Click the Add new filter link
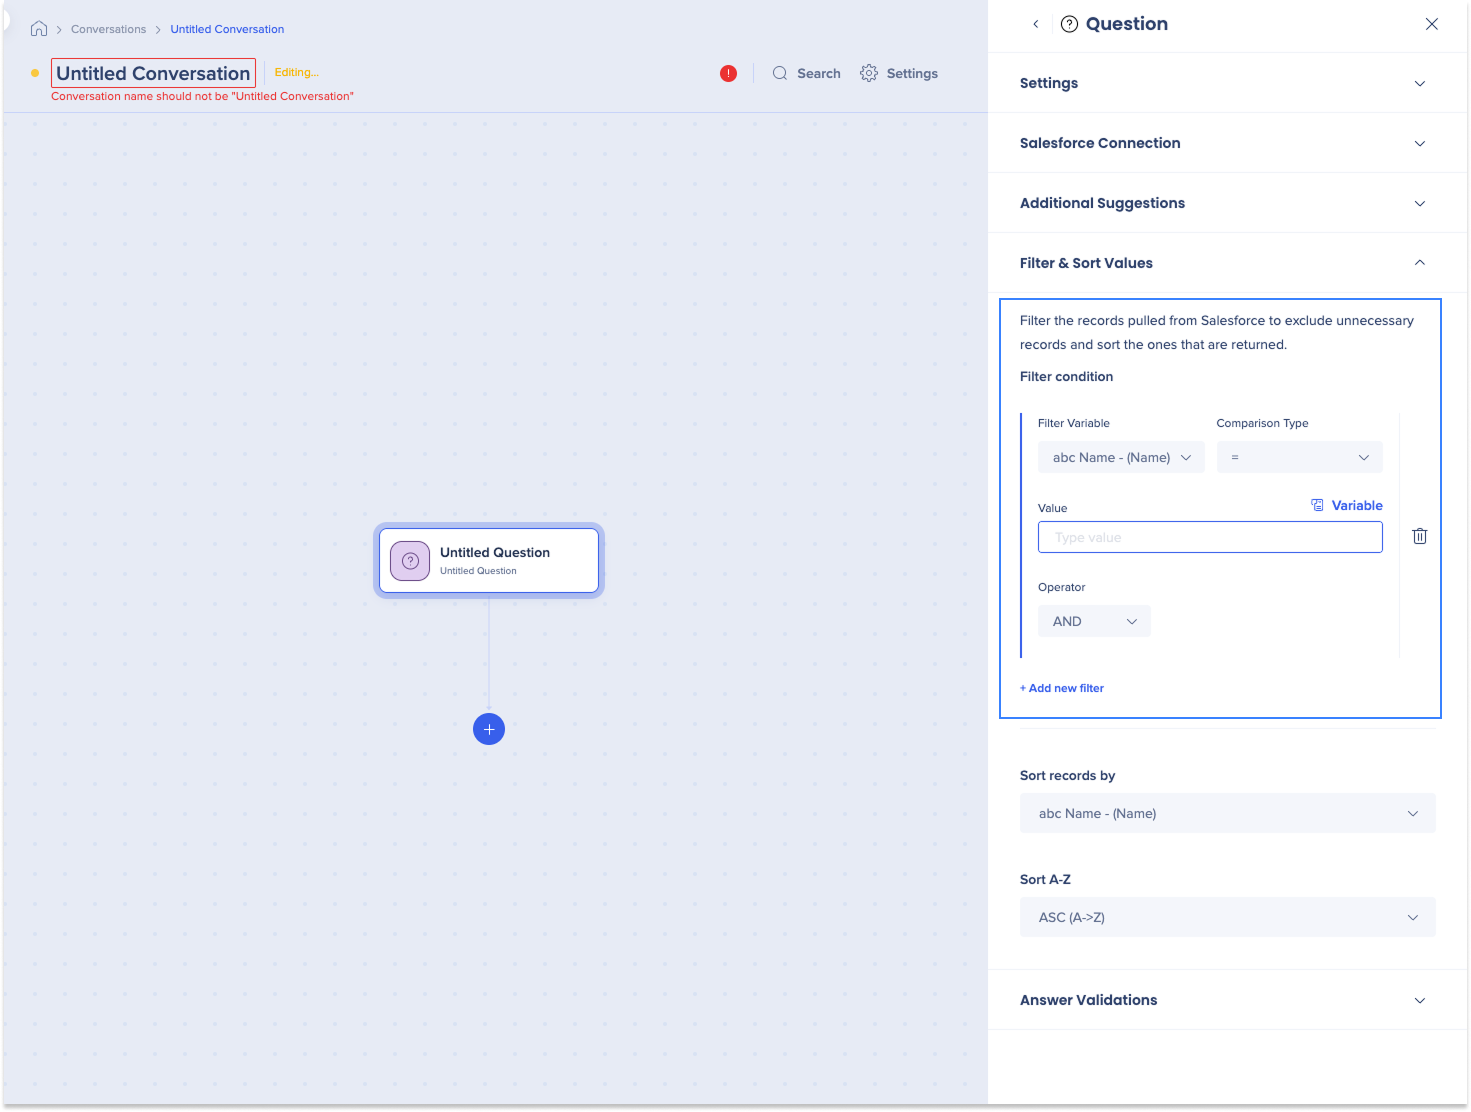 1062,688
